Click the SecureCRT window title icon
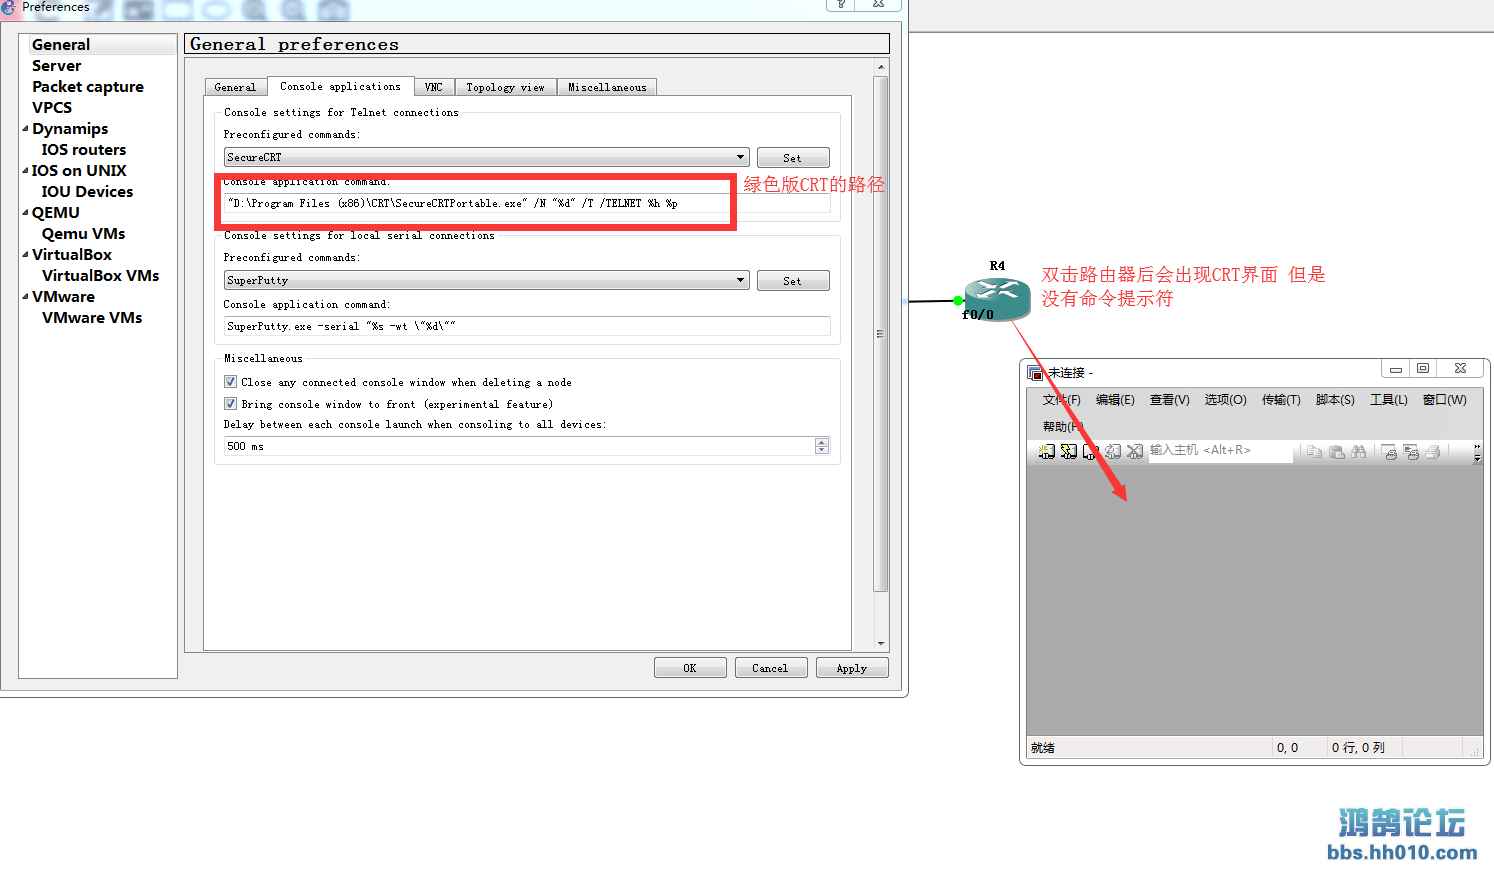1494x880 pixels. 1035,373
